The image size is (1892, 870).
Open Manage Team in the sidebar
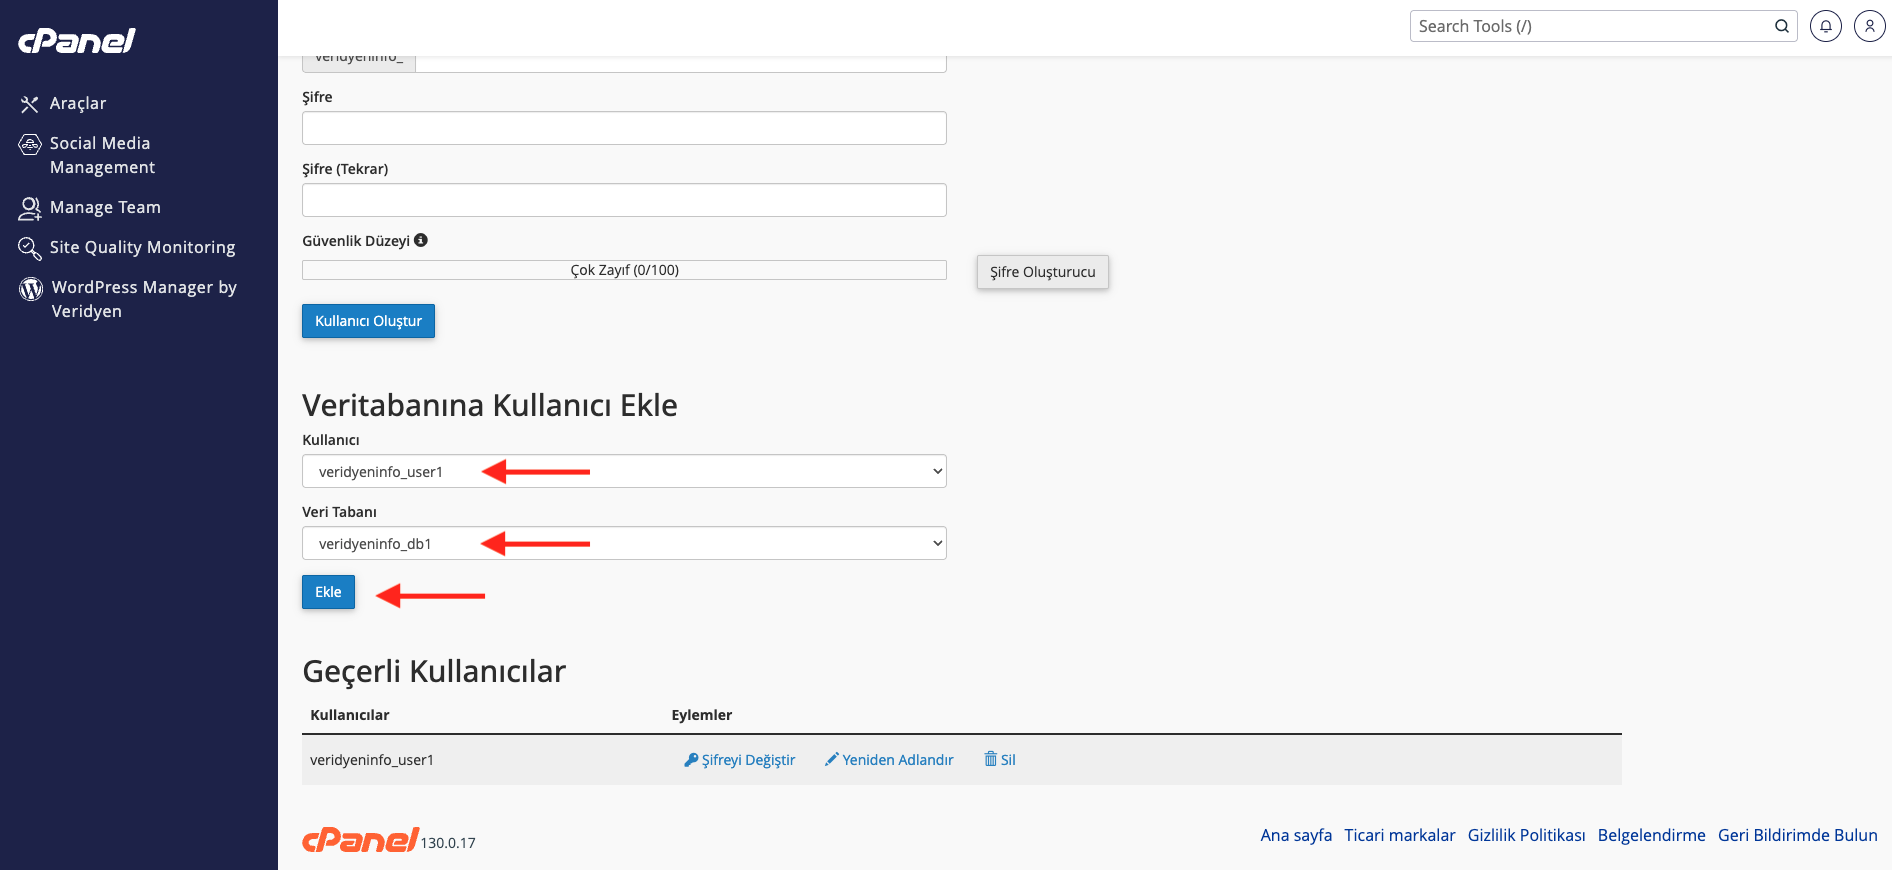pyautogui.click(x=104, y=207)
